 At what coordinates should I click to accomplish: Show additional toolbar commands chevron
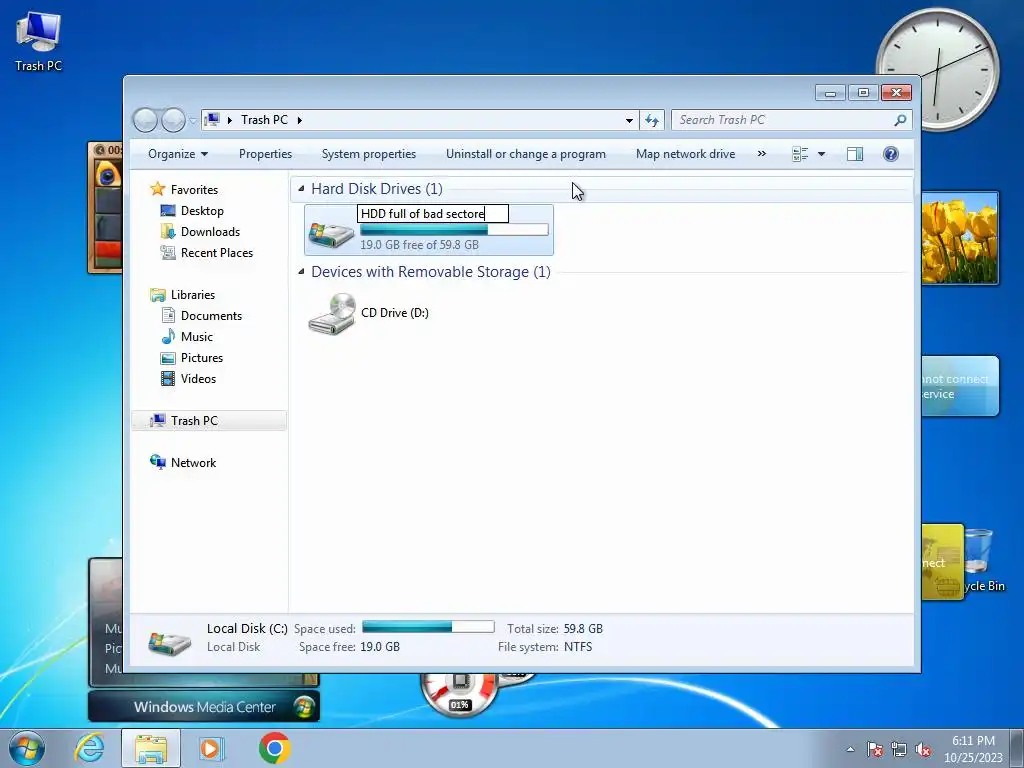761,154
